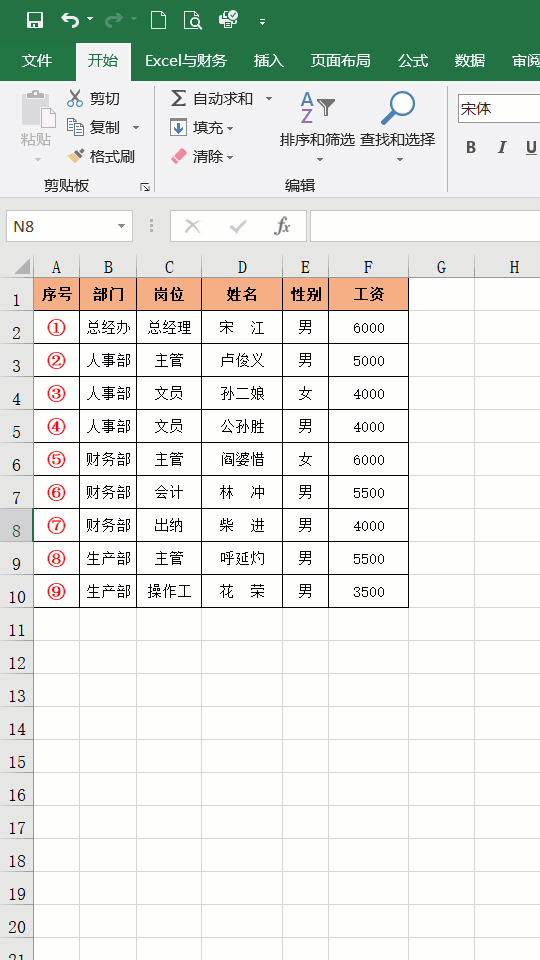The image size is (540, 960).
Task: Select column F header
Action: (368, 267)
